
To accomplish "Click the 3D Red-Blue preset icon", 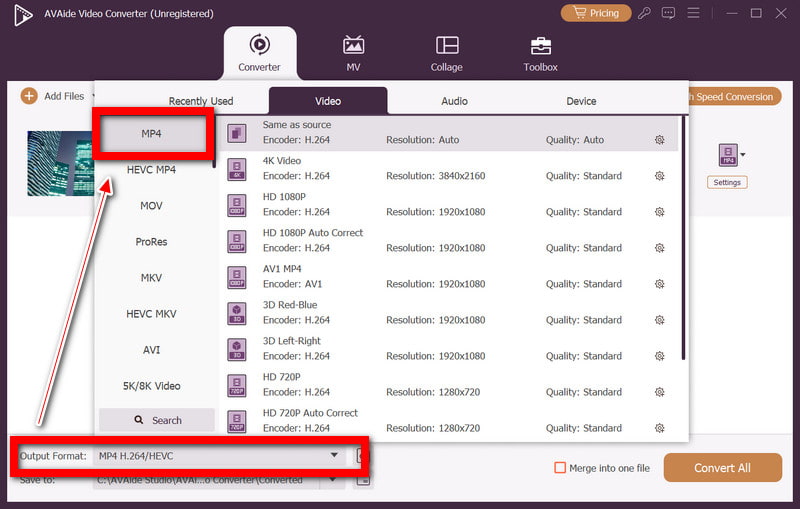I will (237, 313).
